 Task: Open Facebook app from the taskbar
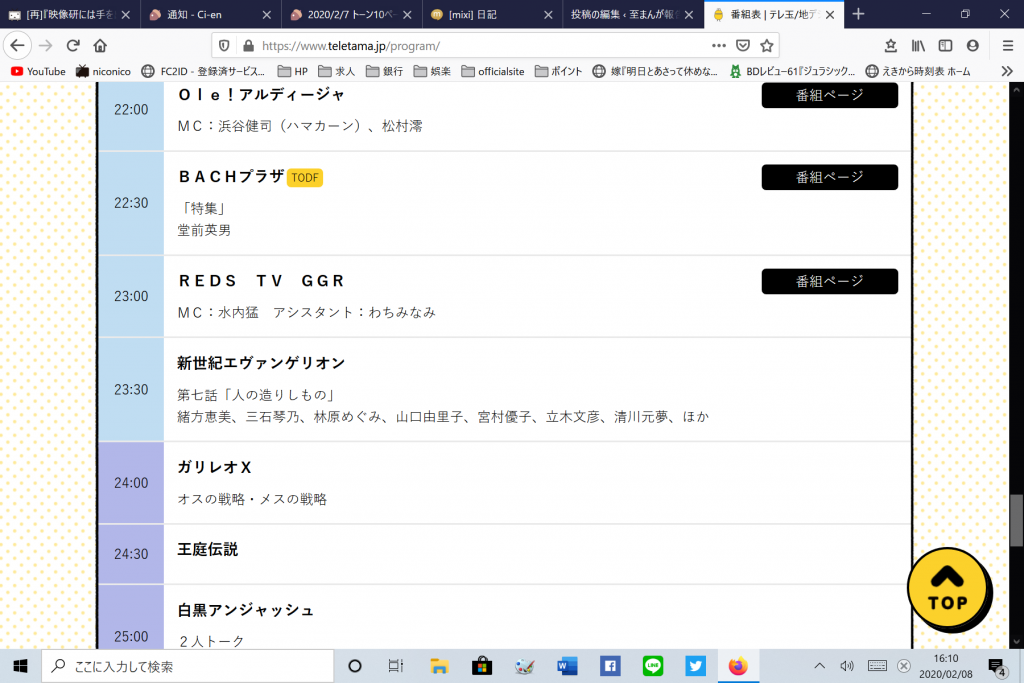[610, 666]
